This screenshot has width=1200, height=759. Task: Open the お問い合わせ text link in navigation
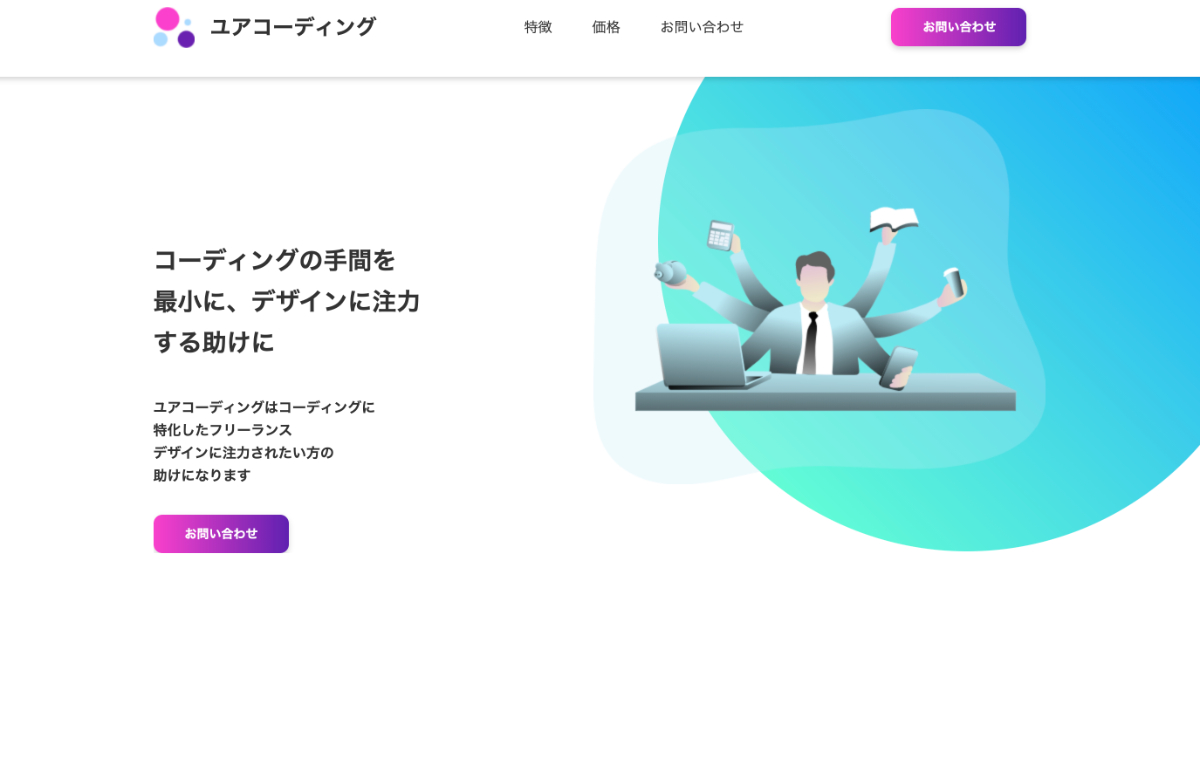(x=702, y=27)
